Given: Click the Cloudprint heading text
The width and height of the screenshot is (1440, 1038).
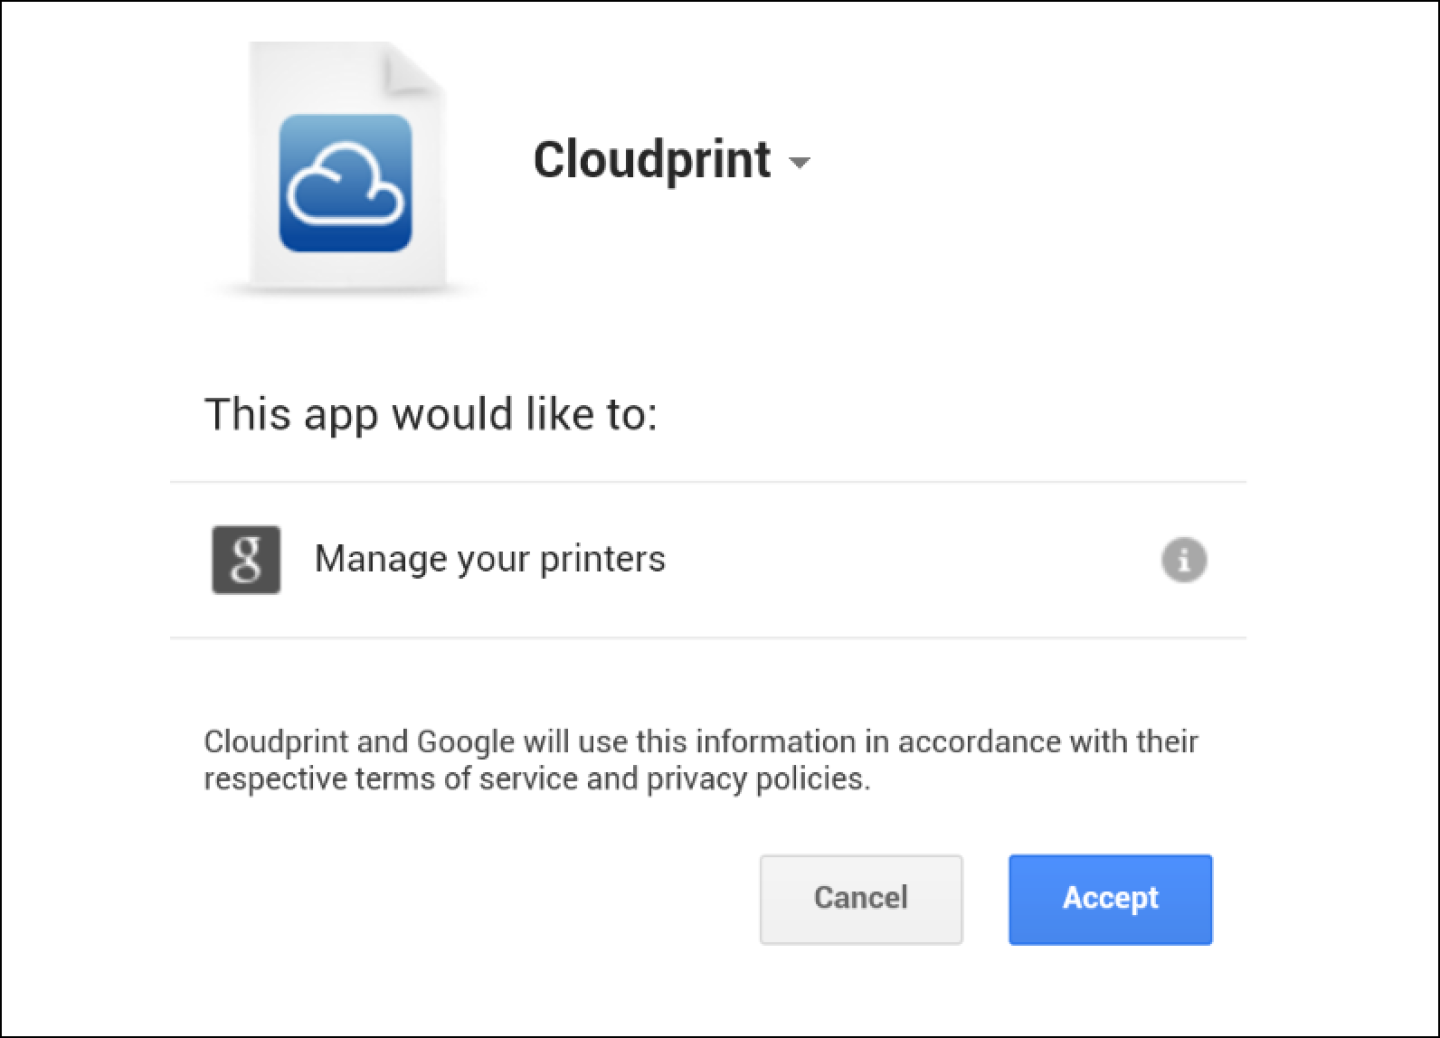Looking at the screenshot, I should [x=652, y=158].
